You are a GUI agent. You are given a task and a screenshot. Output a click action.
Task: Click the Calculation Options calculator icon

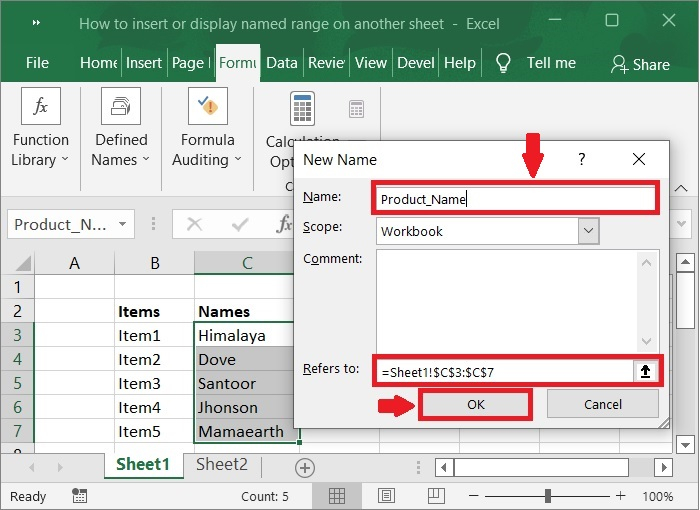click(302, 109)
